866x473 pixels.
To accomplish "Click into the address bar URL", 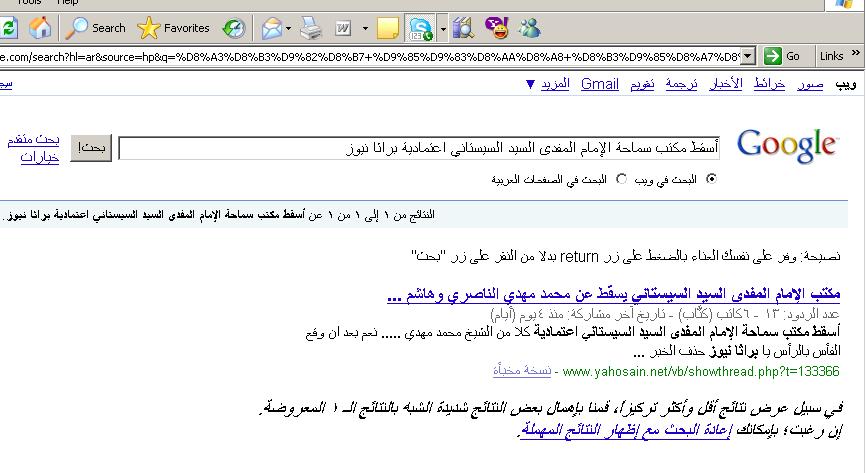I will click(x=369, y=56).
